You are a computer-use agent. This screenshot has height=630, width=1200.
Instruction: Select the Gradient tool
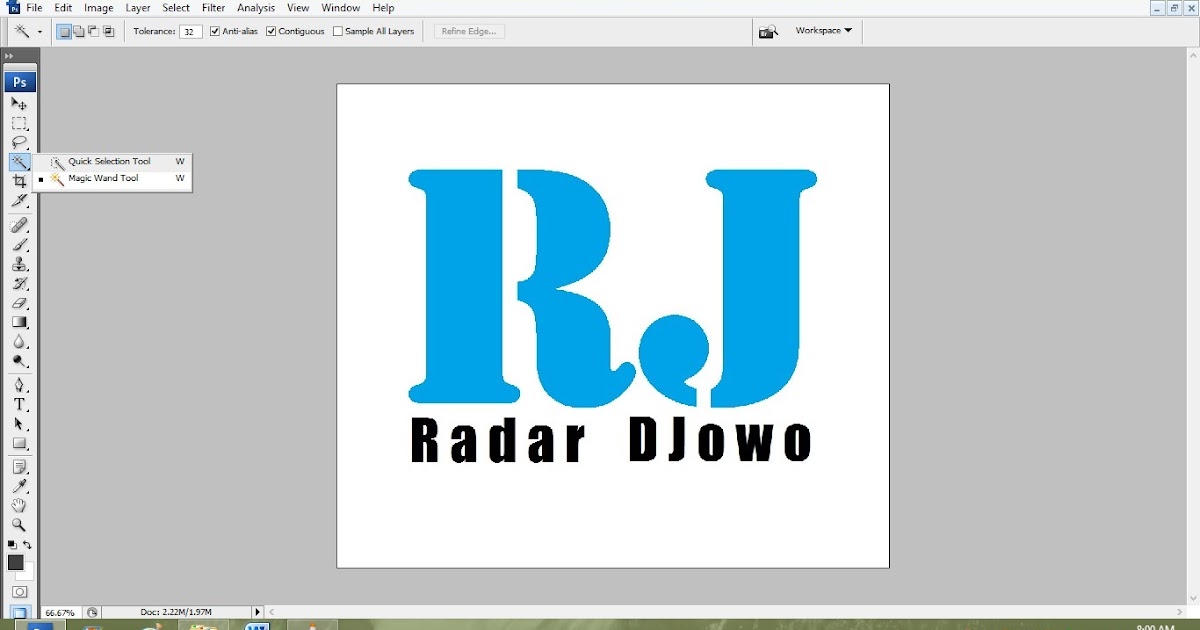(x=20, y=322)
